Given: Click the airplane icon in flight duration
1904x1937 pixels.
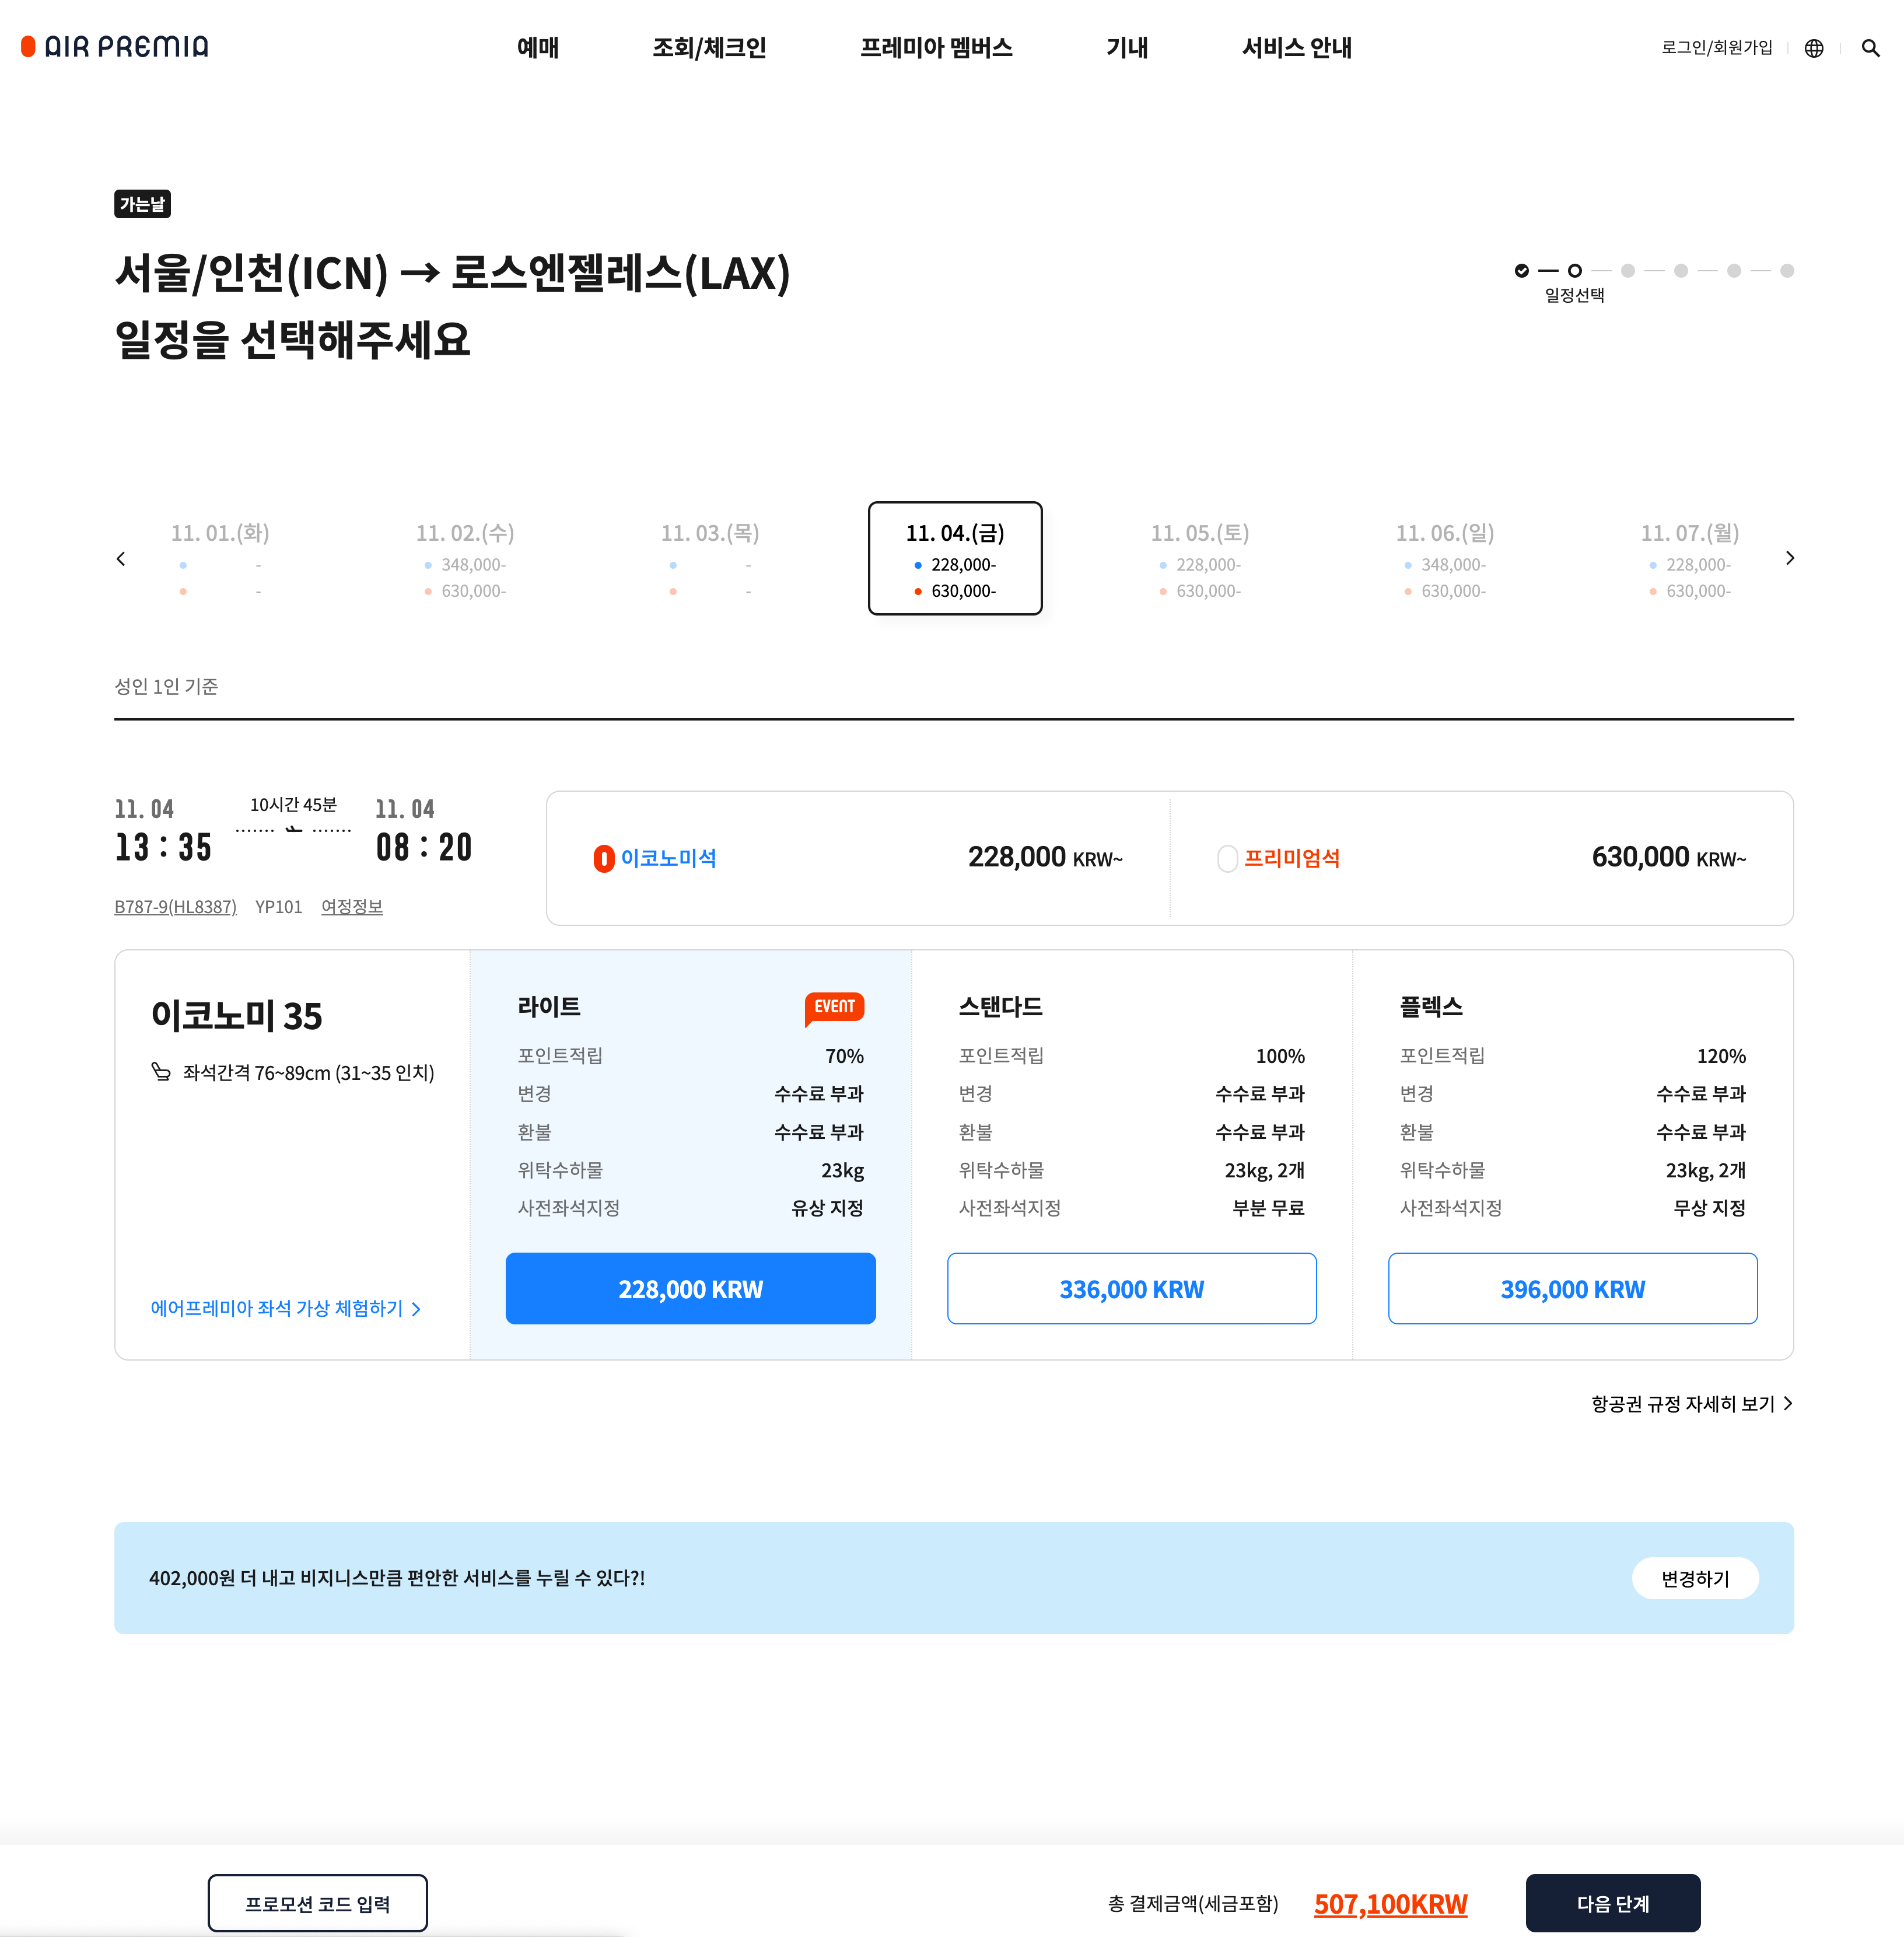Looking at the screenshot, I should coord(293,829).
